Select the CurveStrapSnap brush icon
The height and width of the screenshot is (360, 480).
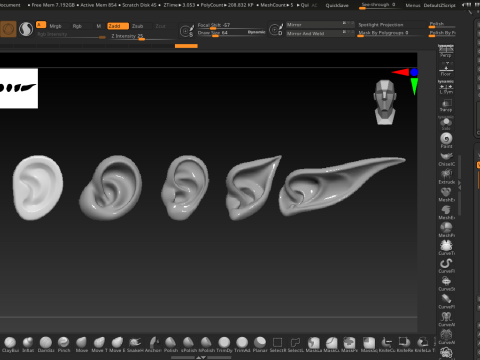[x=446, y=283]
